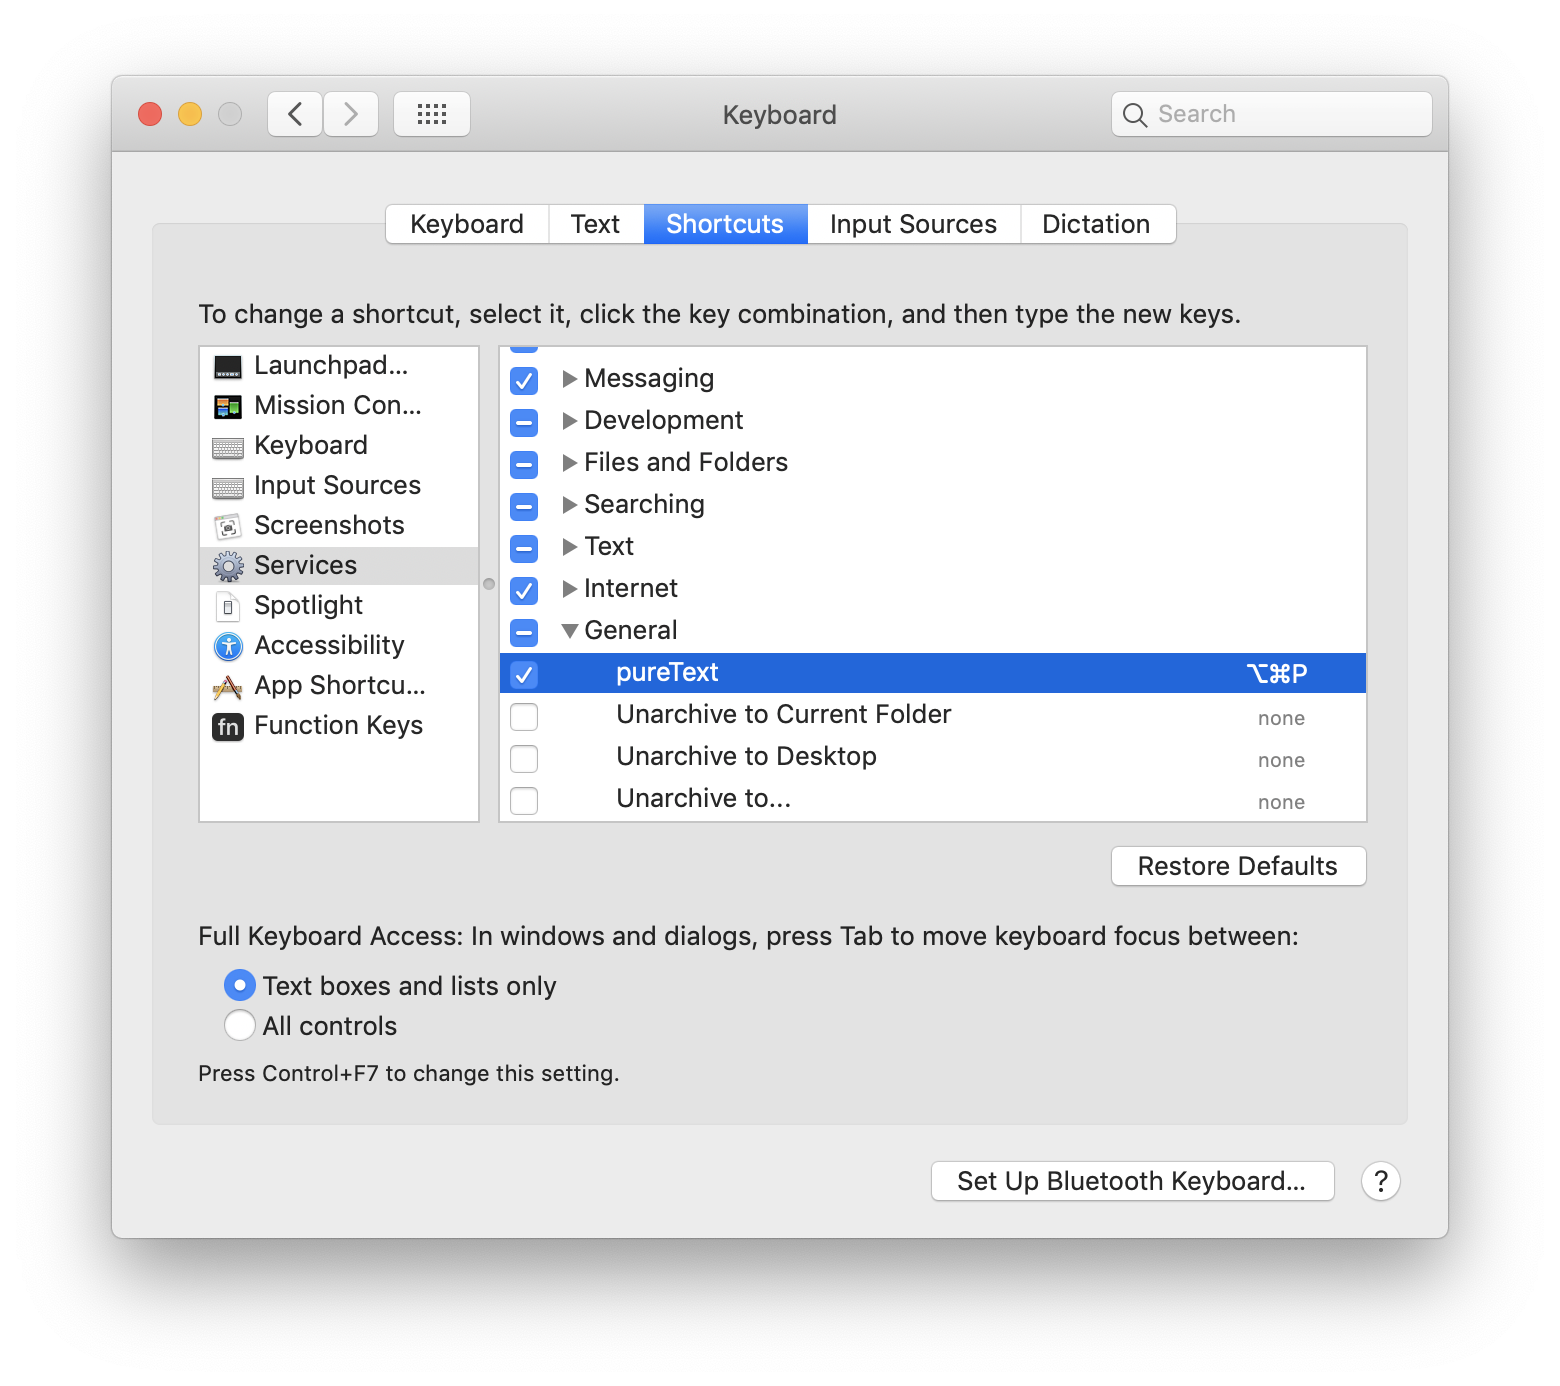Select the Launchpad & Dock shortcuts category
This screenshot has width=1560, height=1386.
(x=330, y=365)
